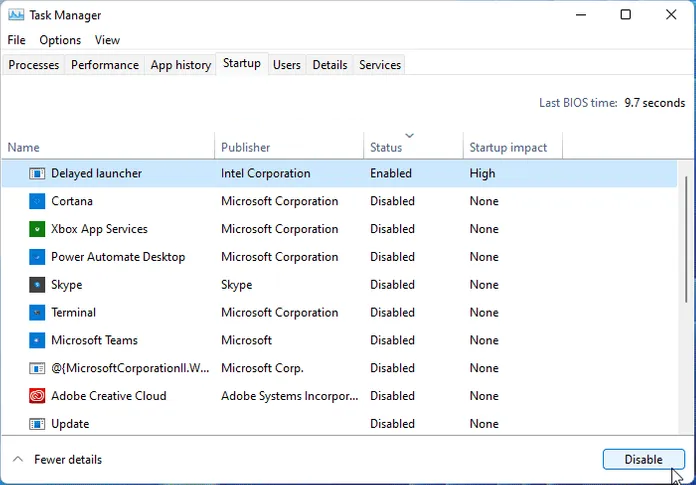Image resolution: width=696 pixels, height=485 pixels.
Task: Switch to the Services tab
Action: point(380,65)
